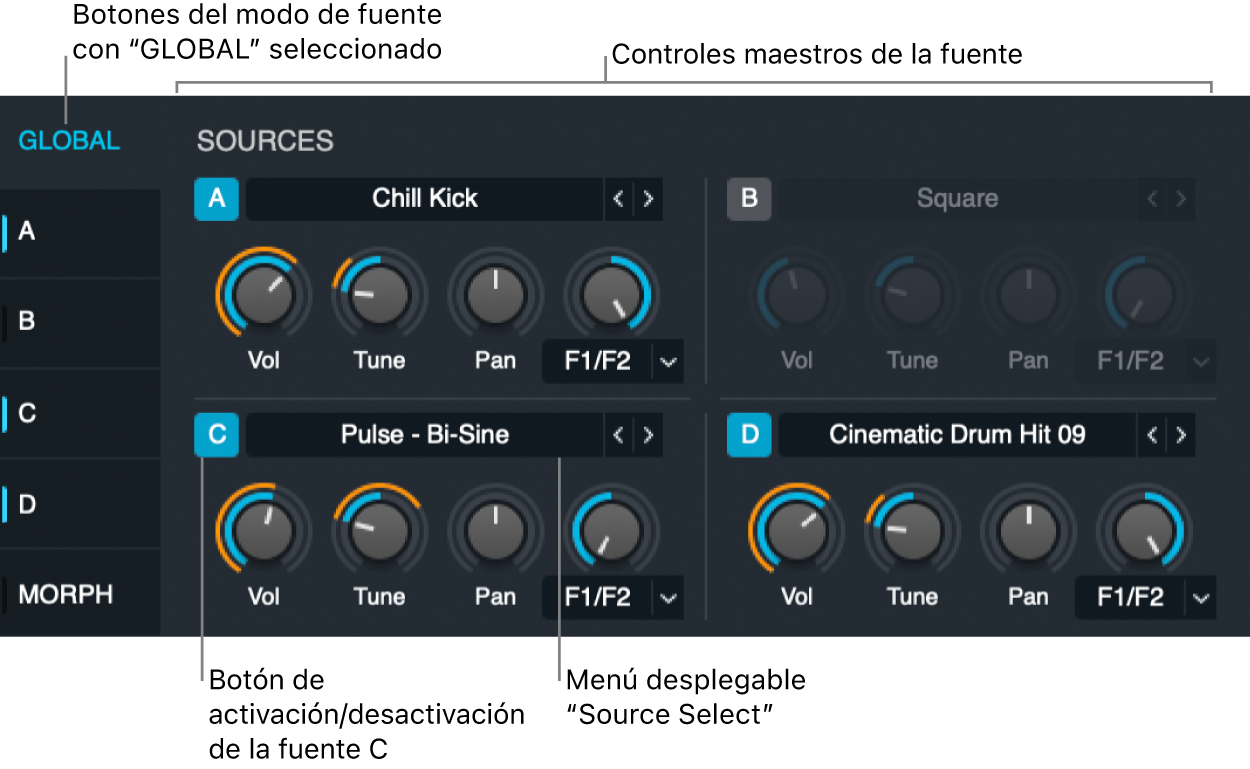
Task: Click the SOURCES section heading
Action: tap(265, 141)
